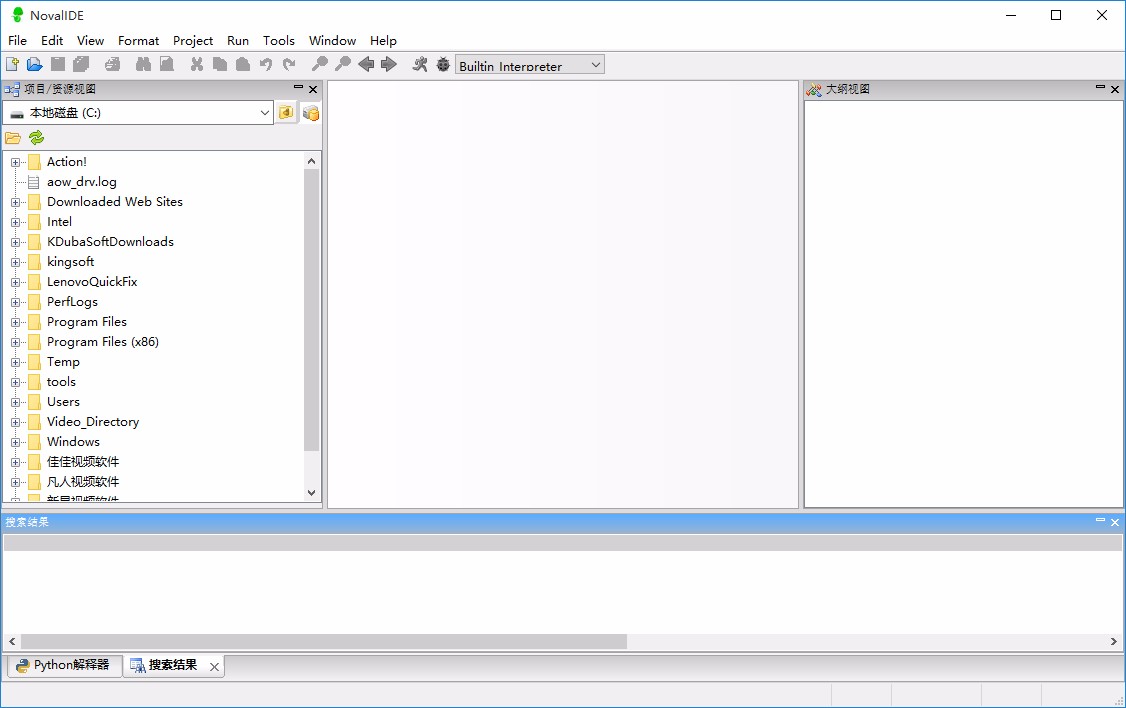This screenshot has height=708, width=1126.
Task: Select the 佳佳视频软件 folder
Action: [x=83, y=462]
